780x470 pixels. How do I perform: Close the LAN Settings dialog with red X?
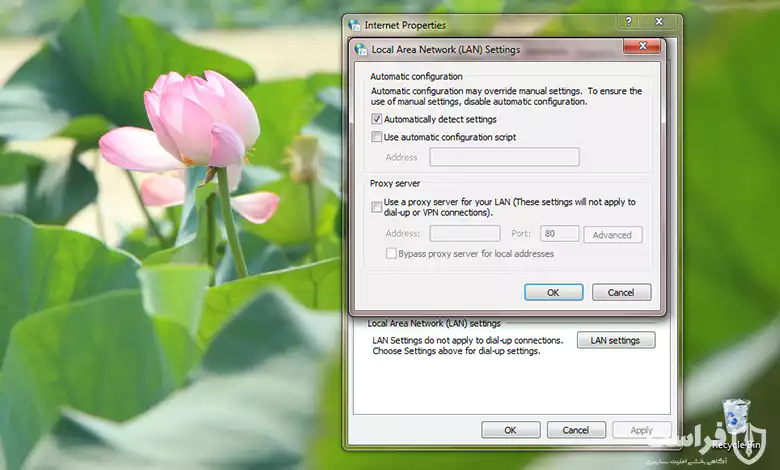tap(642, 46)
